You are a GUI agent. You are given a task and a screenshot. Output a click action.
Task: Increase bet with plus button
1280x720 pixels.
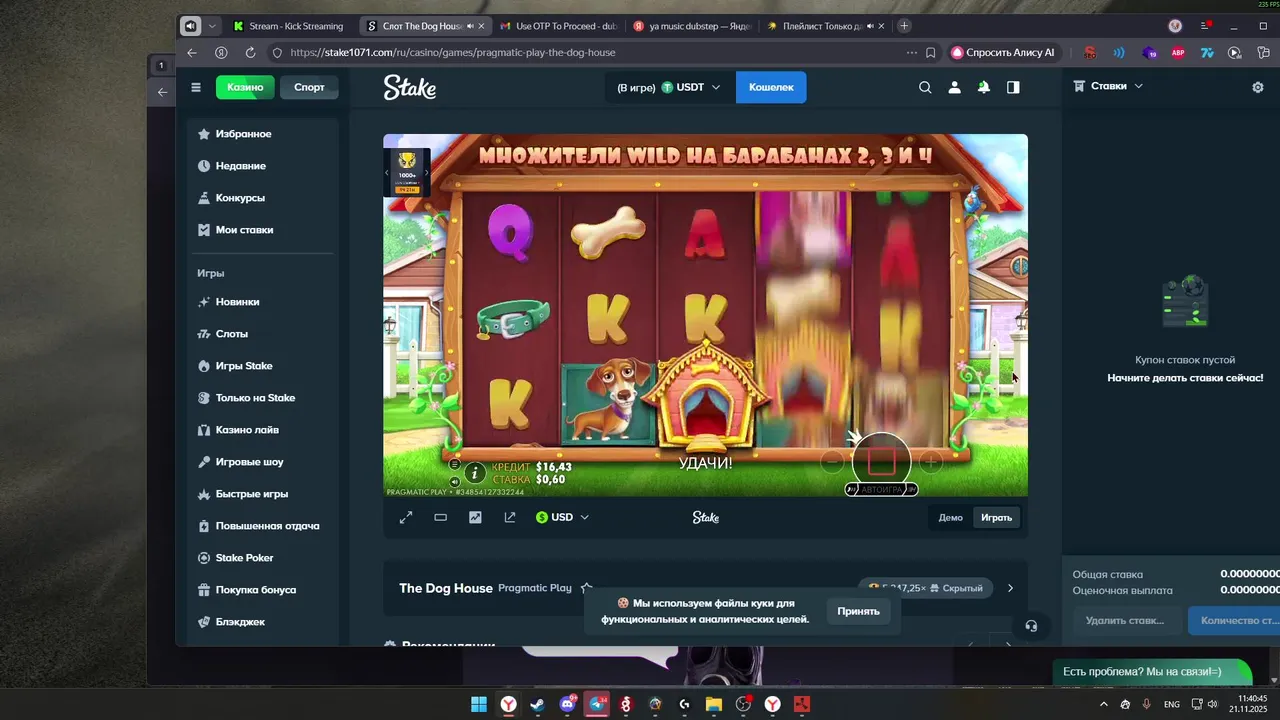coord(930,462)
